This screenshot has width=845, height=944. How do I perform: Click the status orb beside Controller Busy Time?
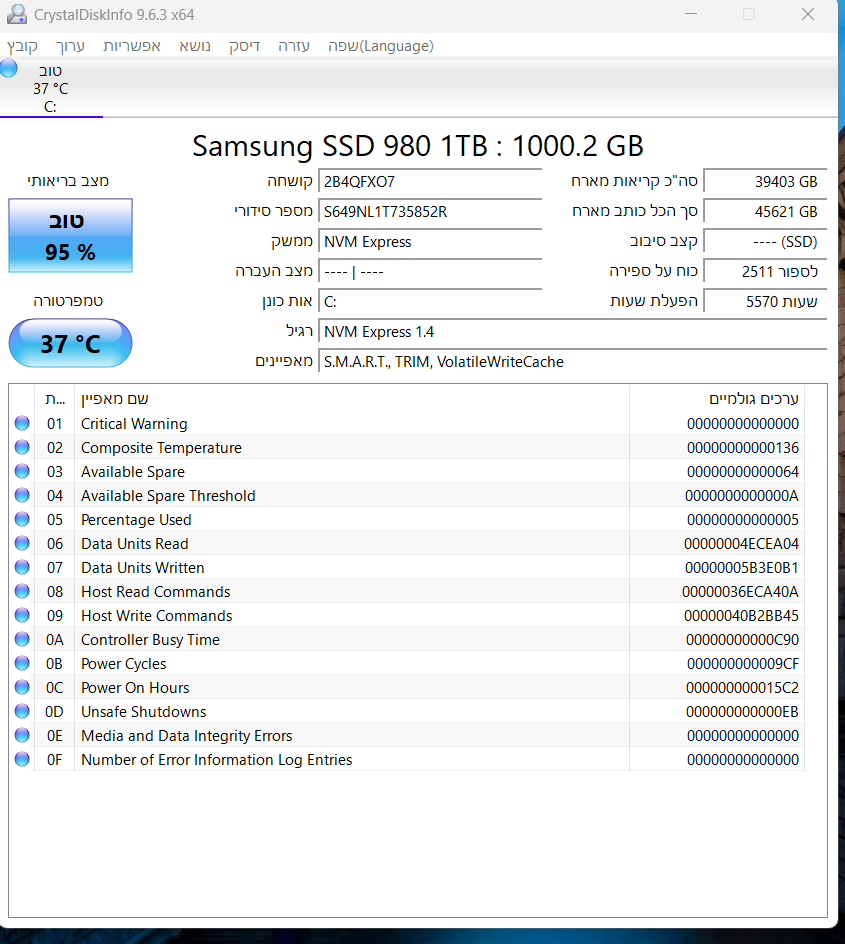(22, 639)
